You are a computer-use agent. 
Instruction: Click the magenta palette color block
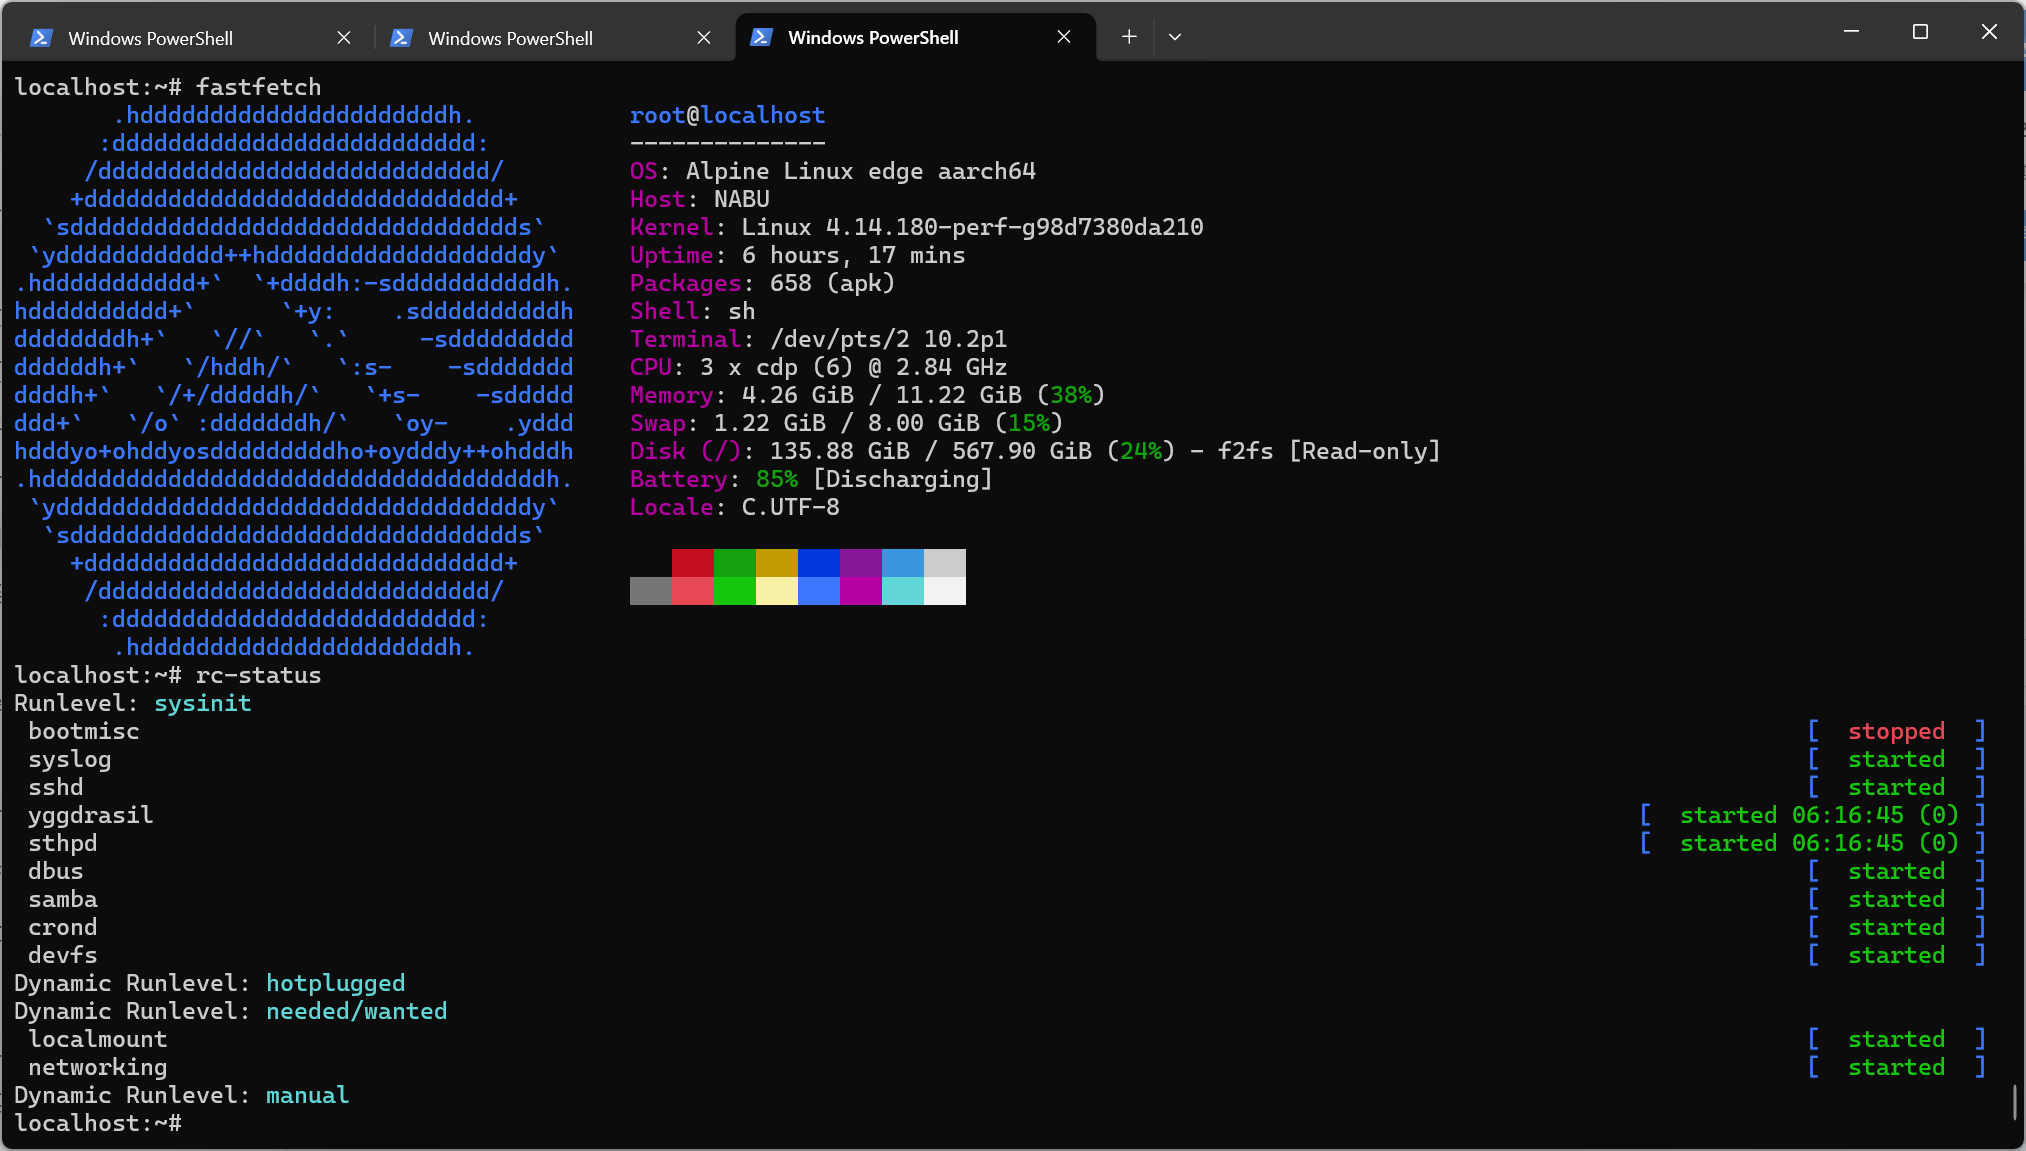pyautogui.click(x=860, y=591)
